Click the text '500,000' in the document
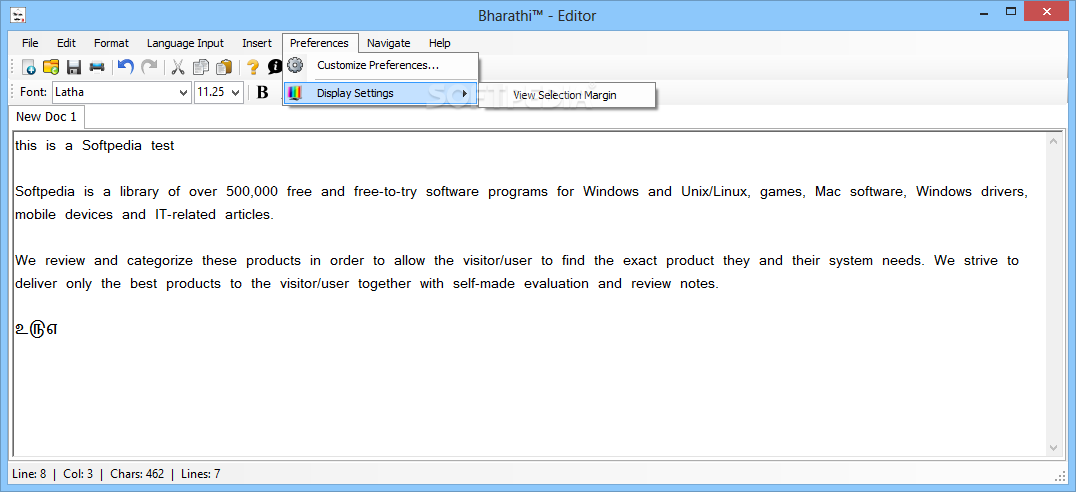This screenshot has width=1076, height=492. click(x=253, y=191)
